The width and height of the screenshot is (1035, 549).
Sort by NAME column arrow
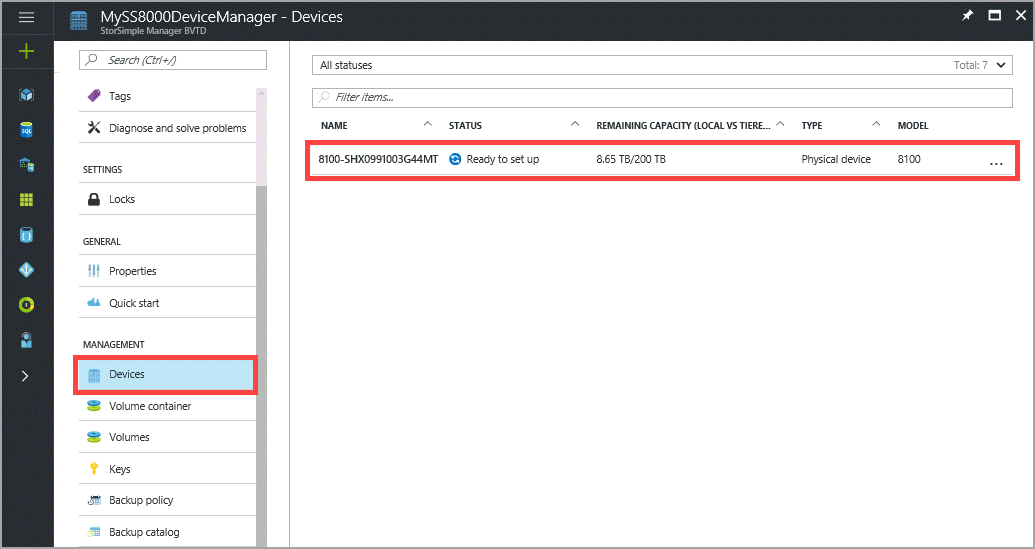(x=428, y=125)
